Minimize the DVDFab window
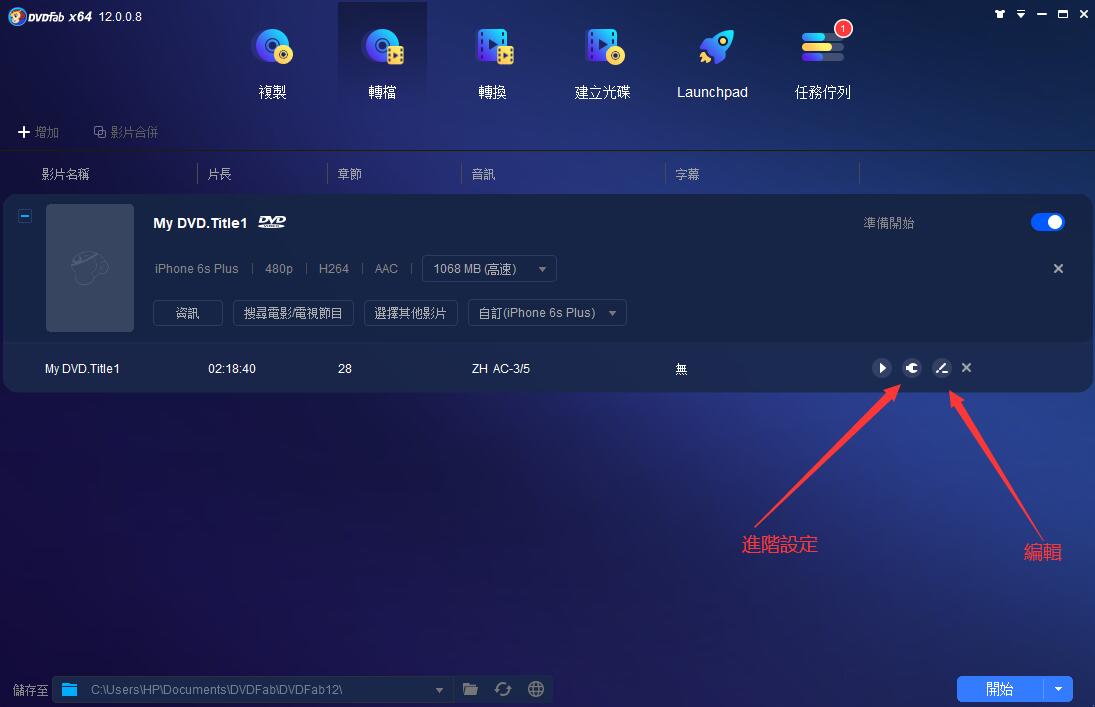The width and height of the screenshot is (1095, 707). [1042, 14]
